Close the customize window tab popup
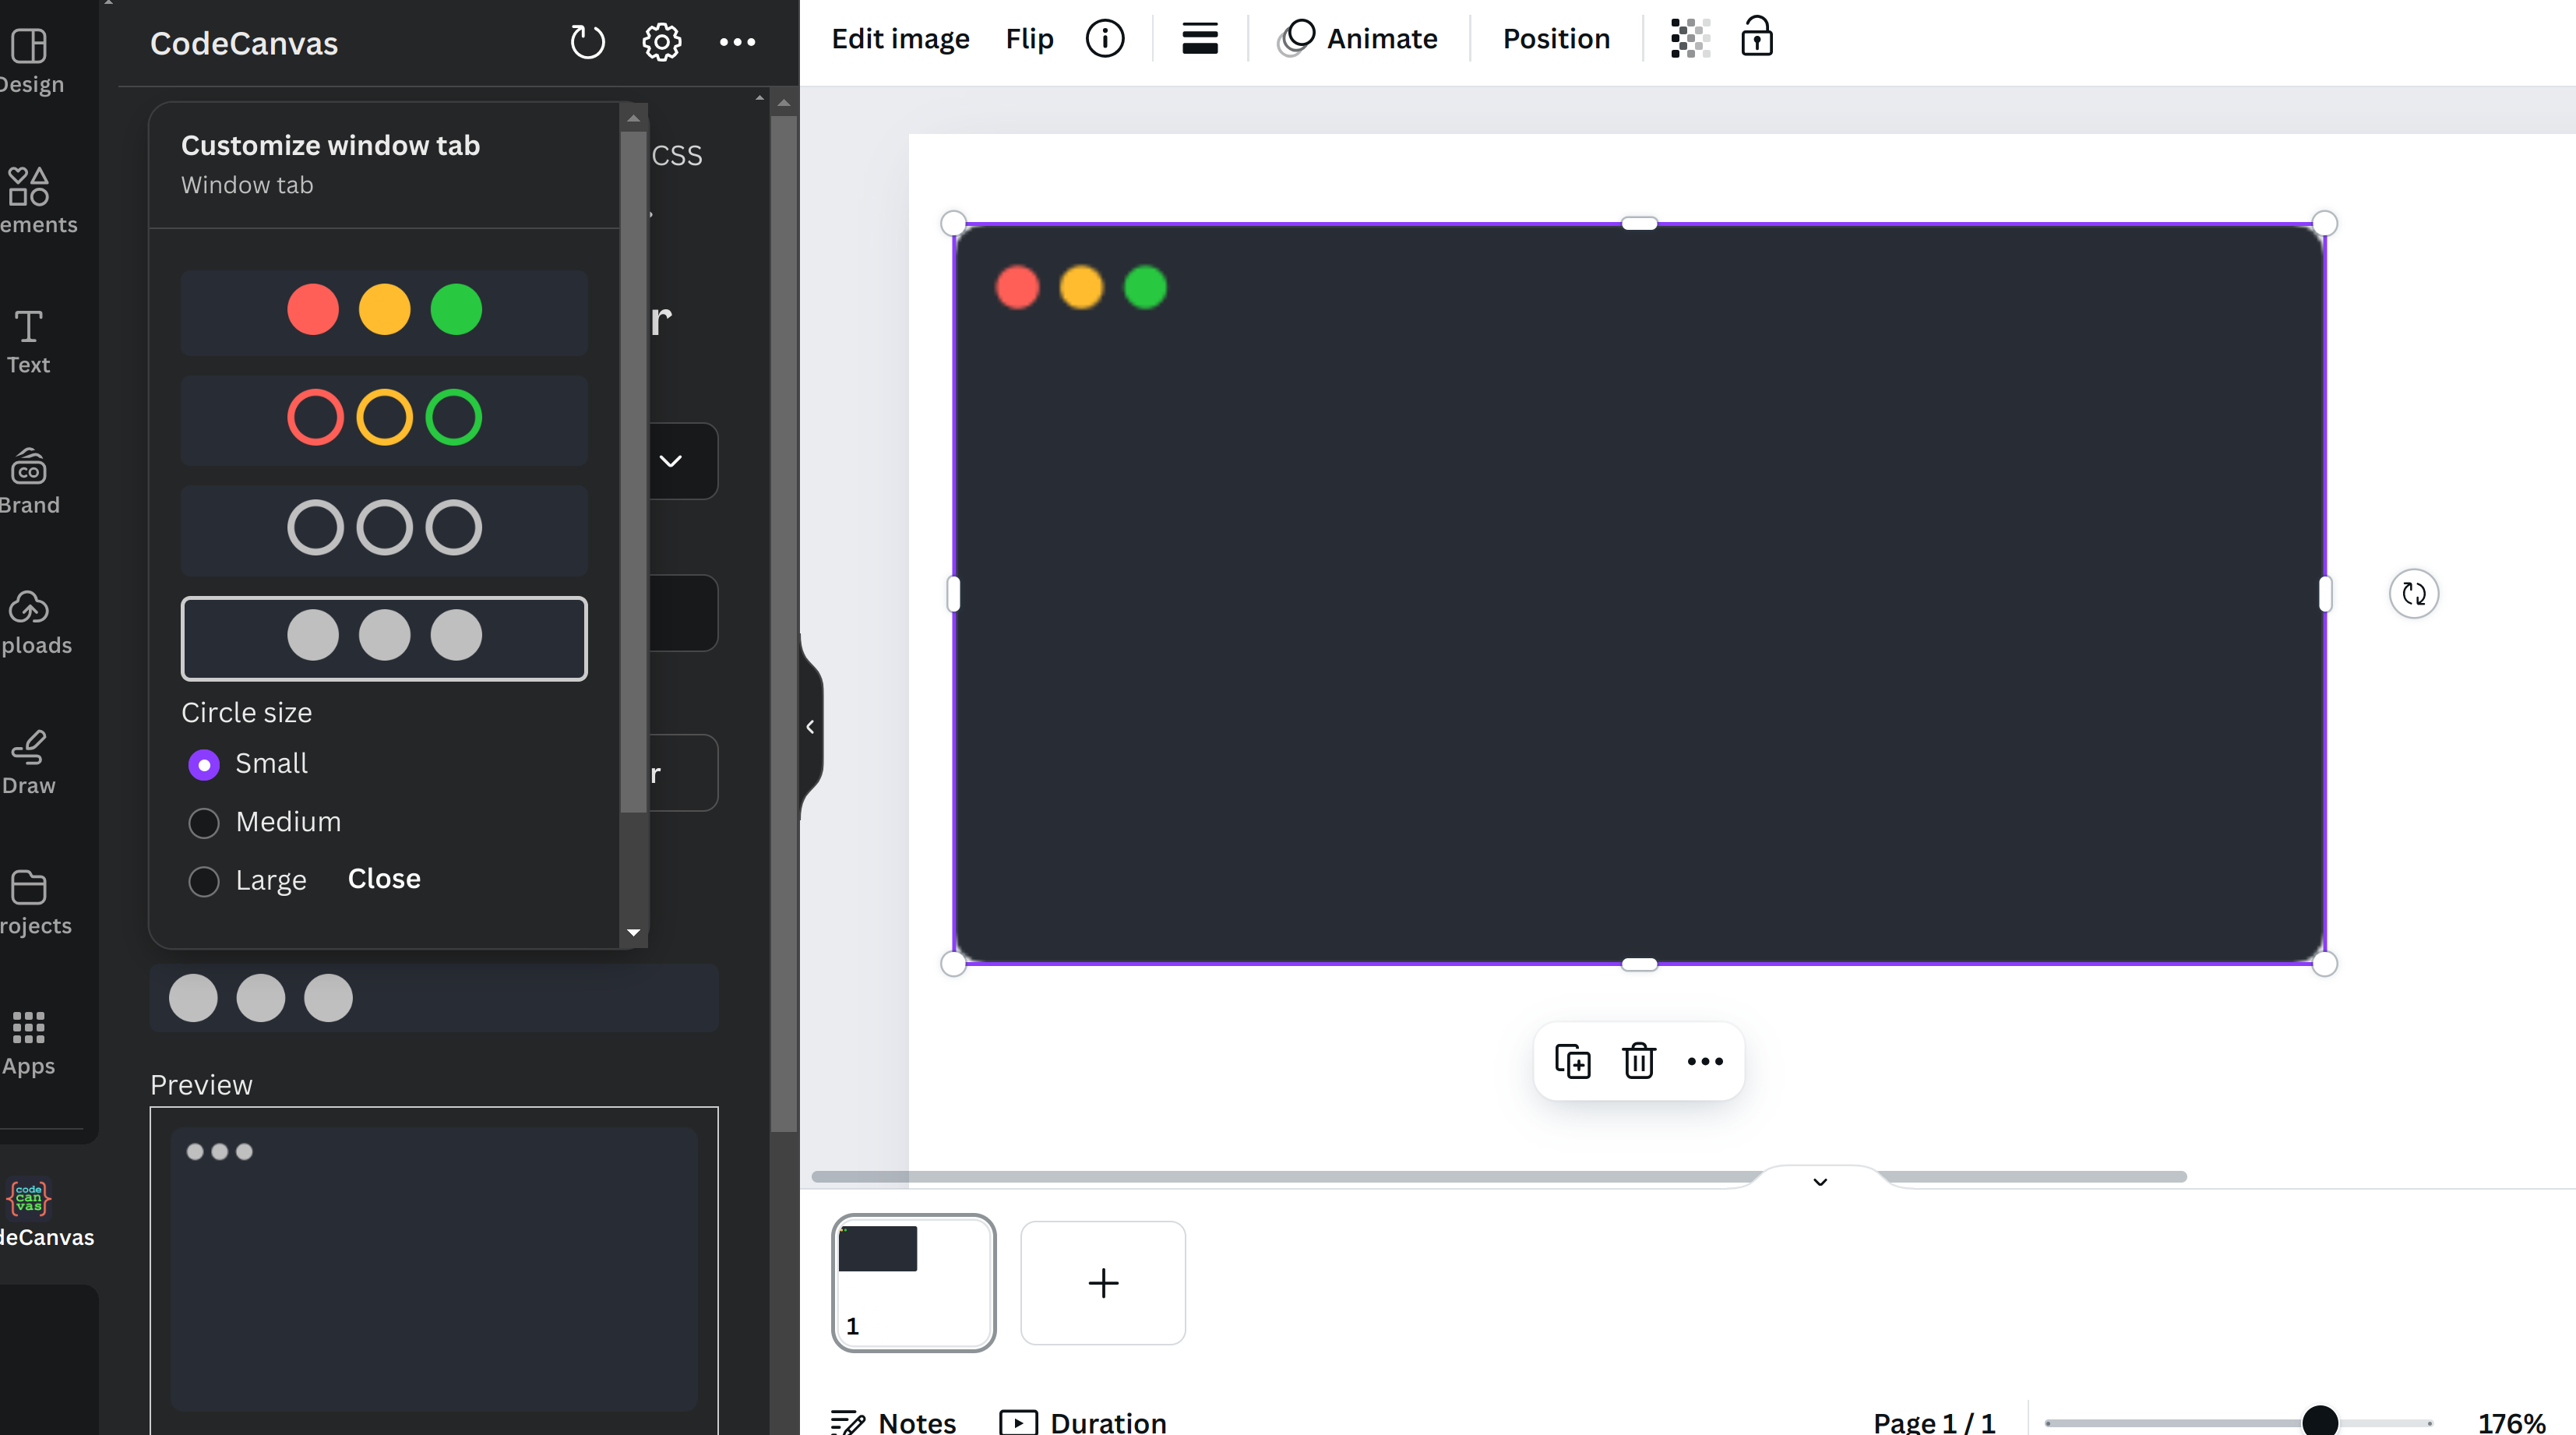The width and height of the screenshot is (2576, 1435). 384,879
